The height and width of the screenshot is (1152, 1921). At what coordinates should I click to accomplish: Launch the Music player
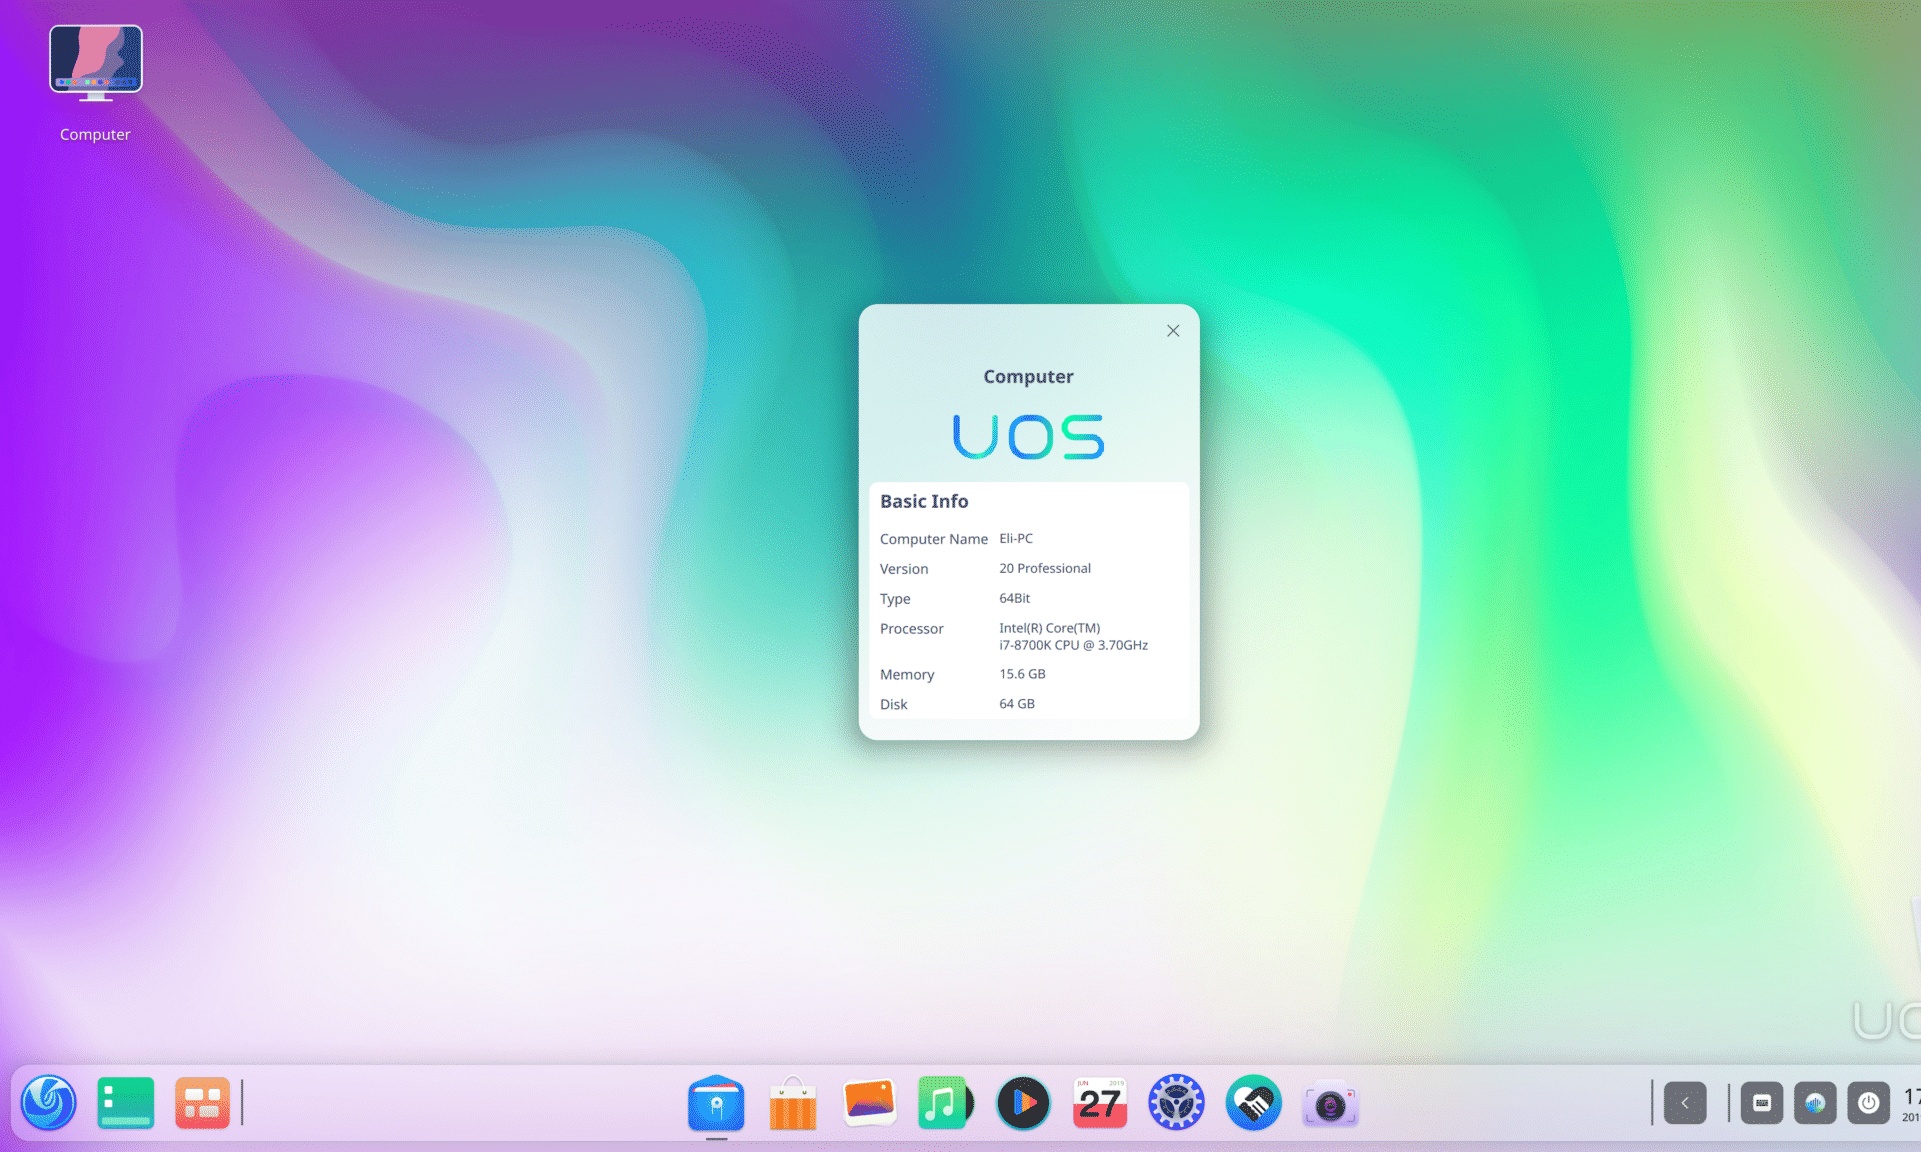[945, 1103]
